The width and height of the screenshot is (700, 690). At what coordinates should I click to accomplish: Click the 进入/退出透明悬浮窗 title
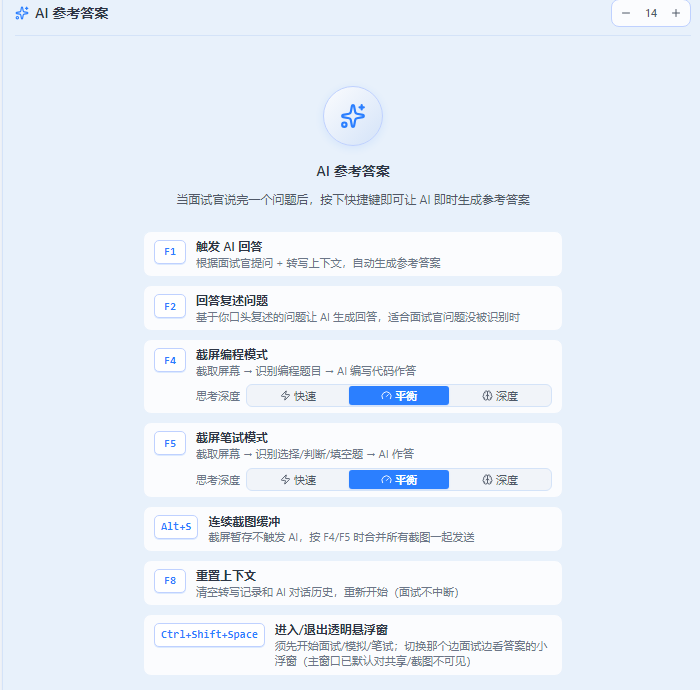pyautogui.click(x=331, y=630)
